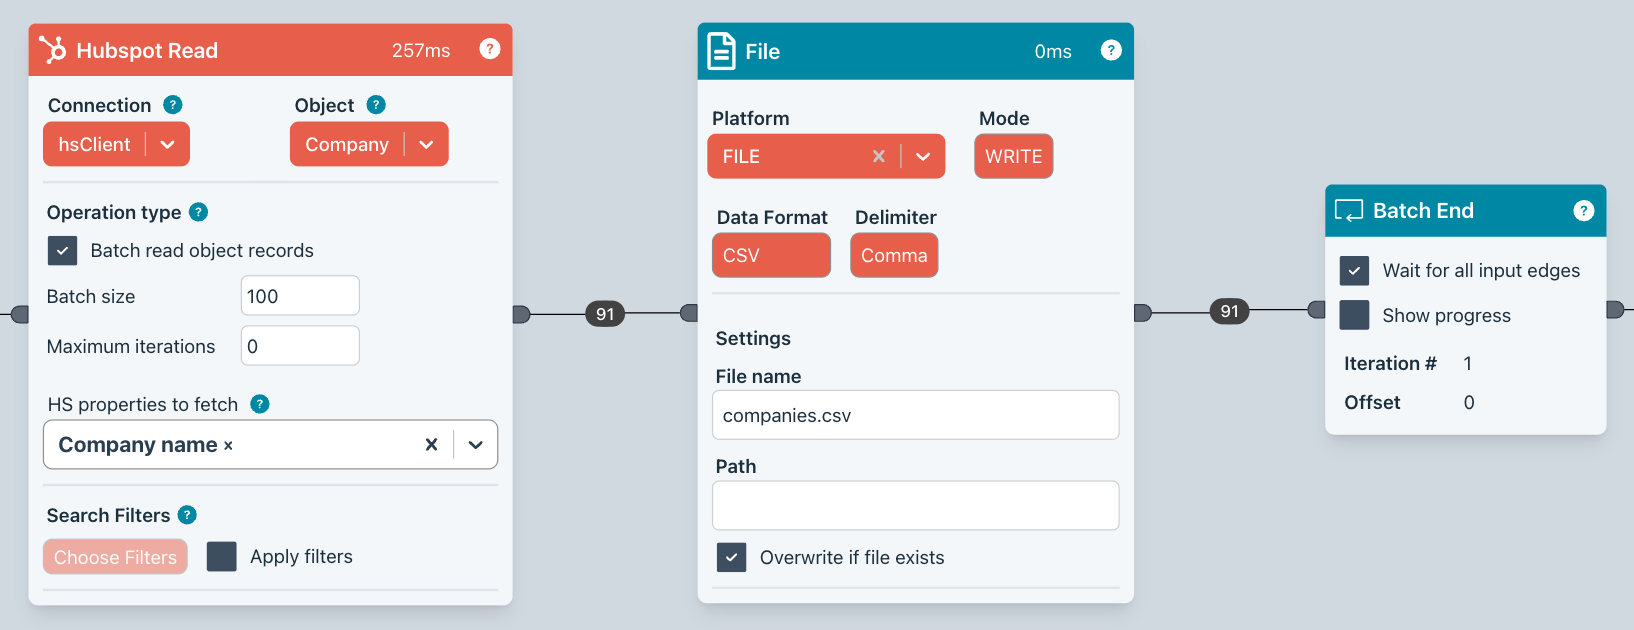1634x630 pixels.
Task: Click the 91 badge between File and Batch End
Action: pyautogui.click(x=1230, y=311)
